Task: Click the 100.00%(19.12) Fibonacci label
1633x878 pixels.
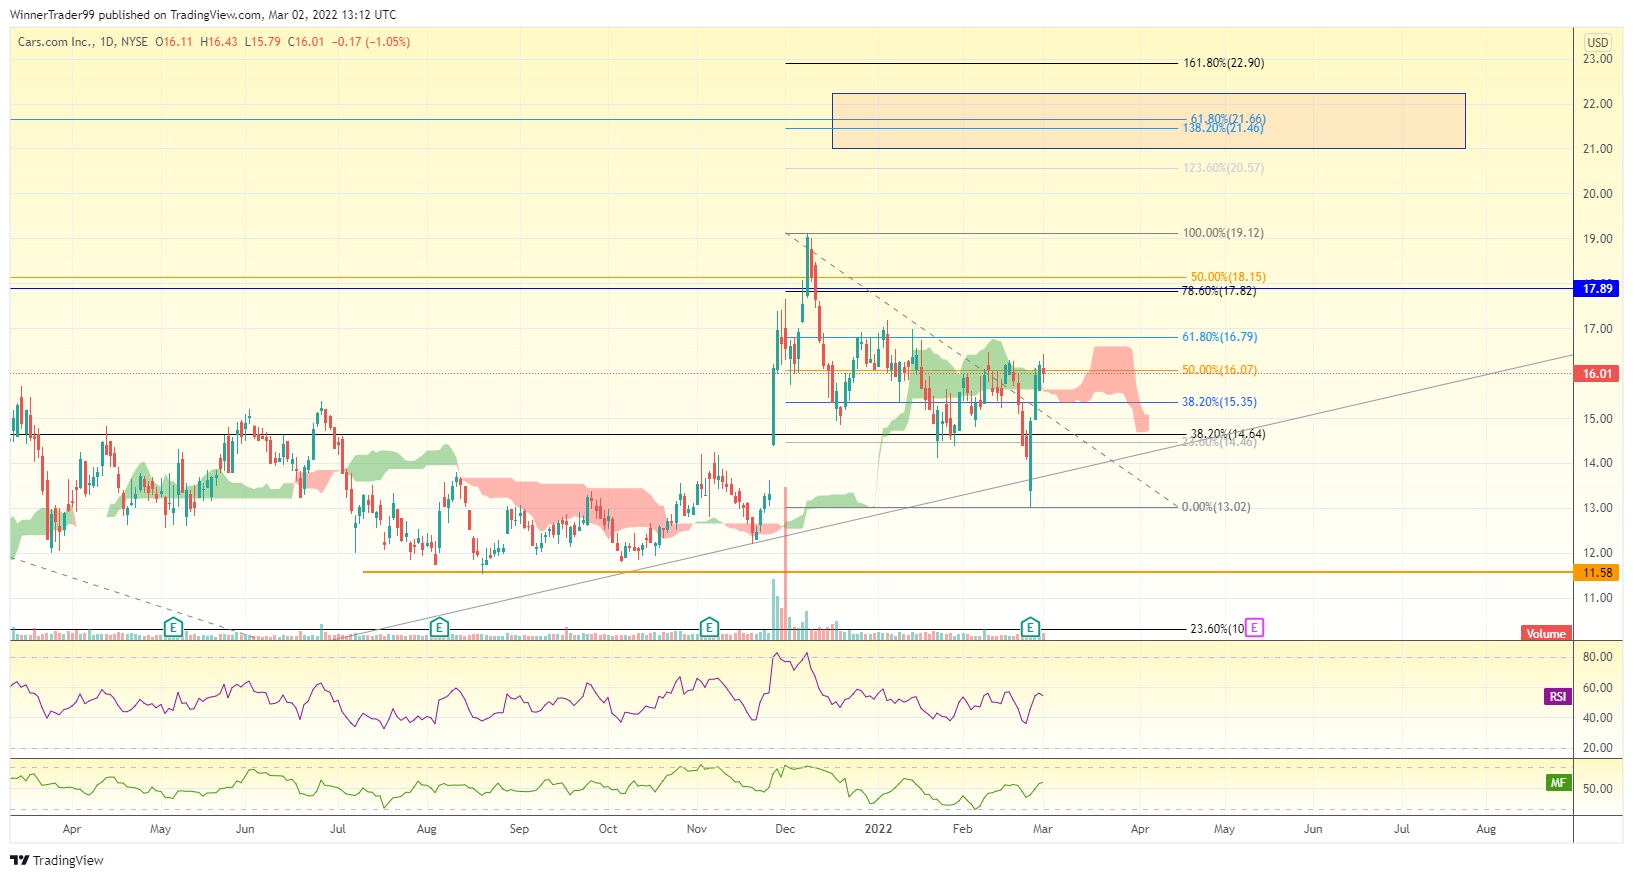Action: point(1223,233)
